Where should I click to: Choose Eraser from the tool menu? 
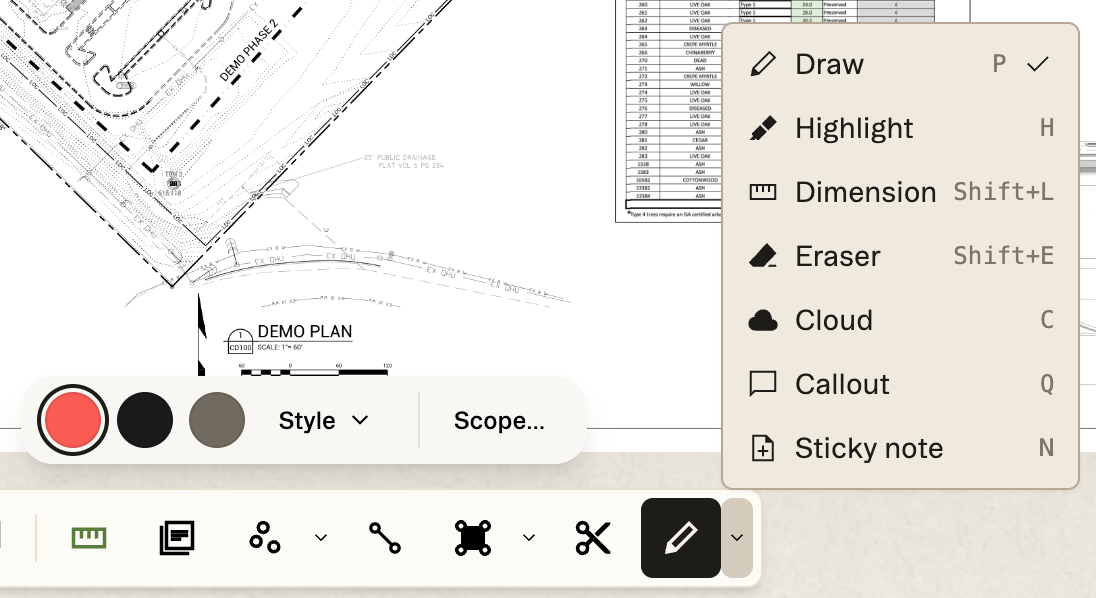[x=900, y=256]
